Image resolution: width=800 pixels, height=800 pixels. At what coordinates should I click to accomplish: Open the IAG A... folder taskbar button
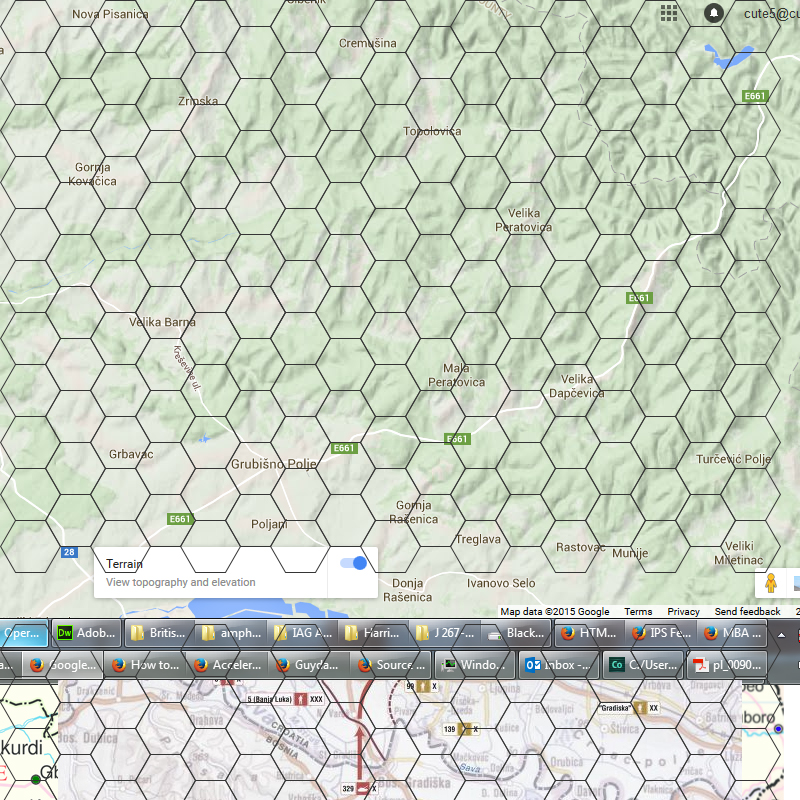(303, 633)
